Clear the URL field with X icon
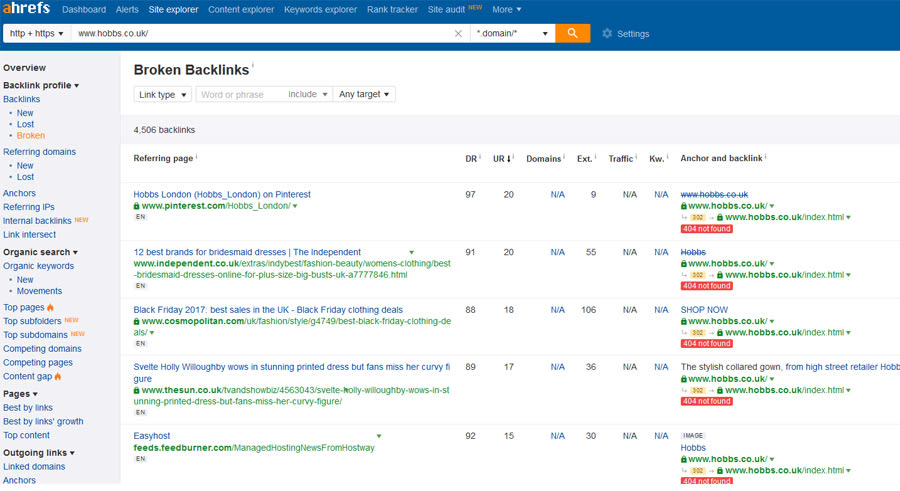 (458, 33)
